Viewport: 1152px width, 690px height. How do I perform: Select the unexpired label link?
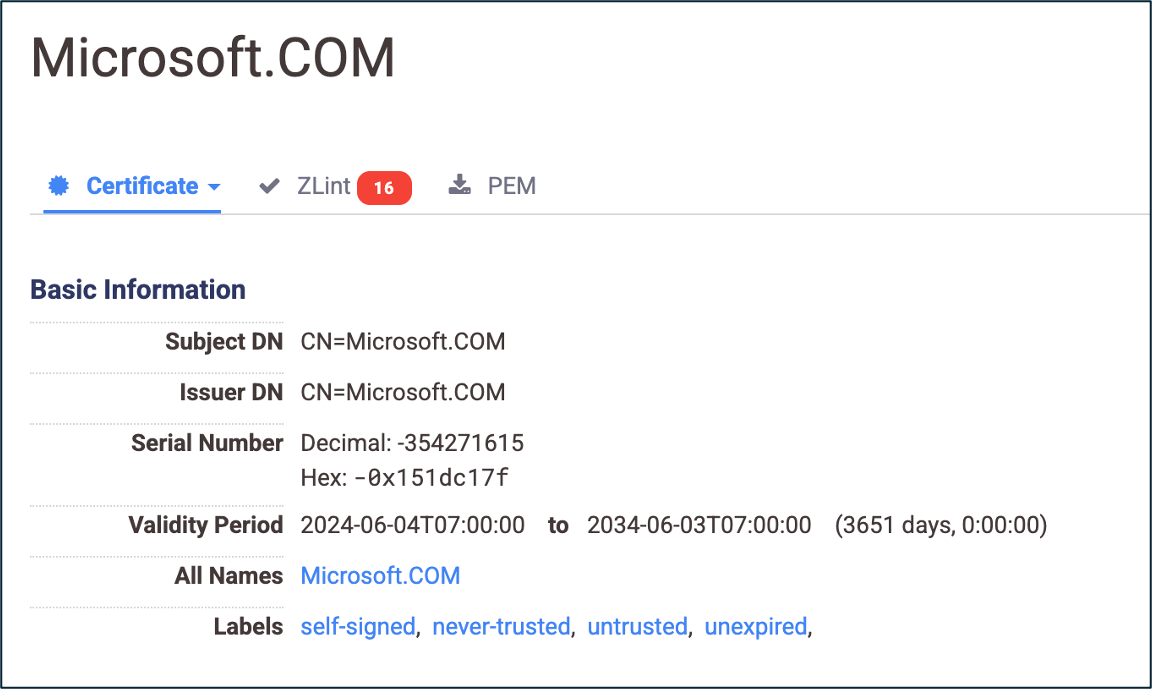click(755, 627)
